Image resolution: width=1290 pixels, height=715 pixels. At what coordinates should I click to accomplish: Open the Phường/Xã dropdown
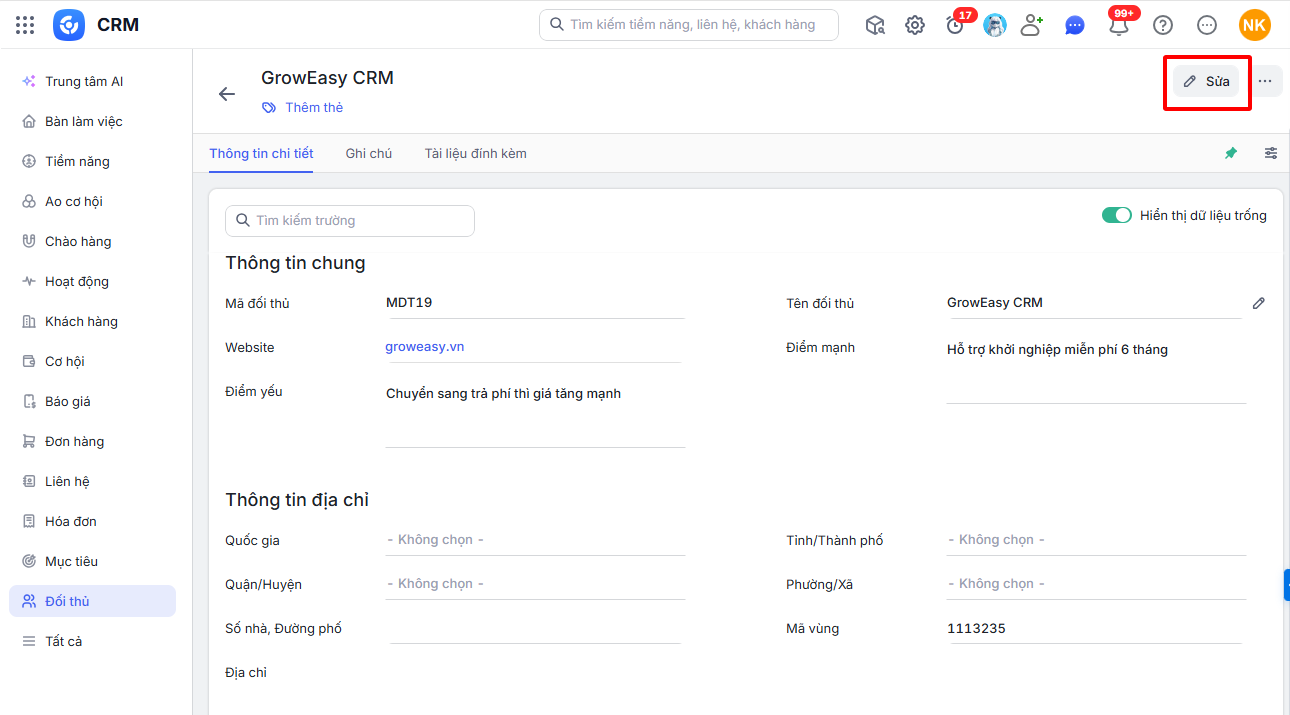[x=1096, y=584]
